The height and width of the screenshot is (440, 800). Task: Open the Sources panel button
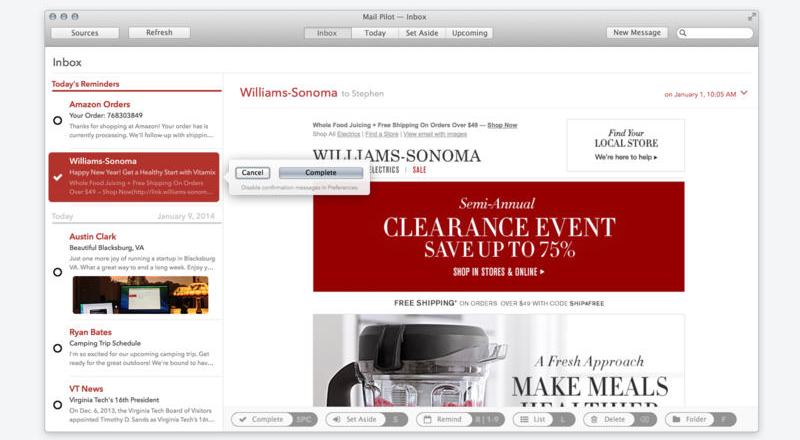[85, 33]
